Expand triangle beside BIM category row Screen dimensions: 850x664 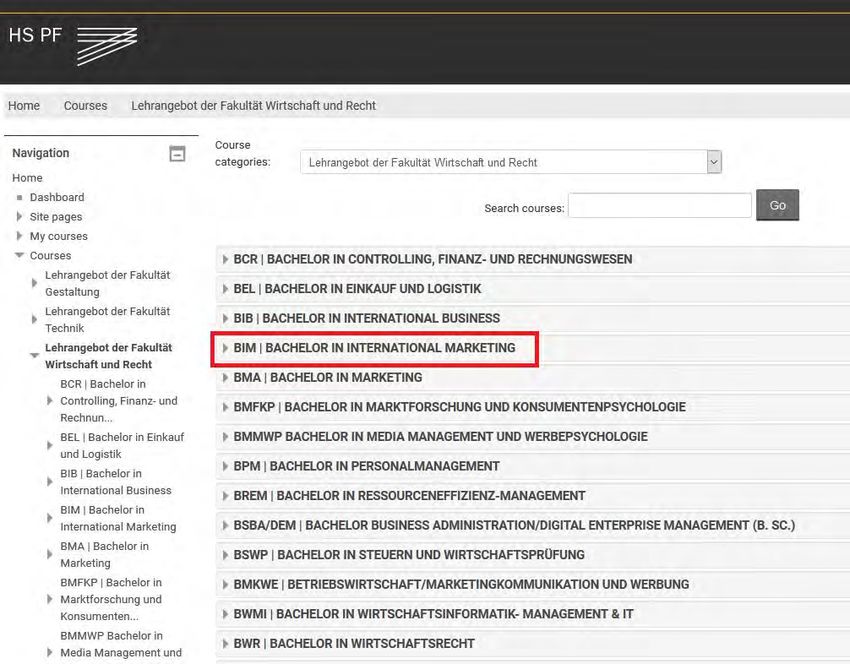pyautogui.click(x=225, y=348)
